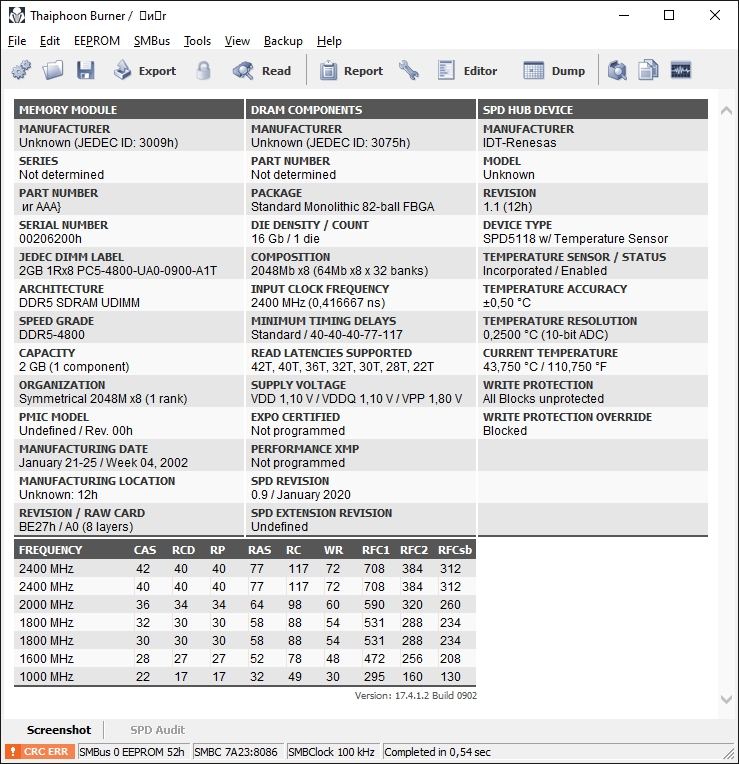Save dump with floppy disk icon
Screen dimensions: 739x764
86,70
